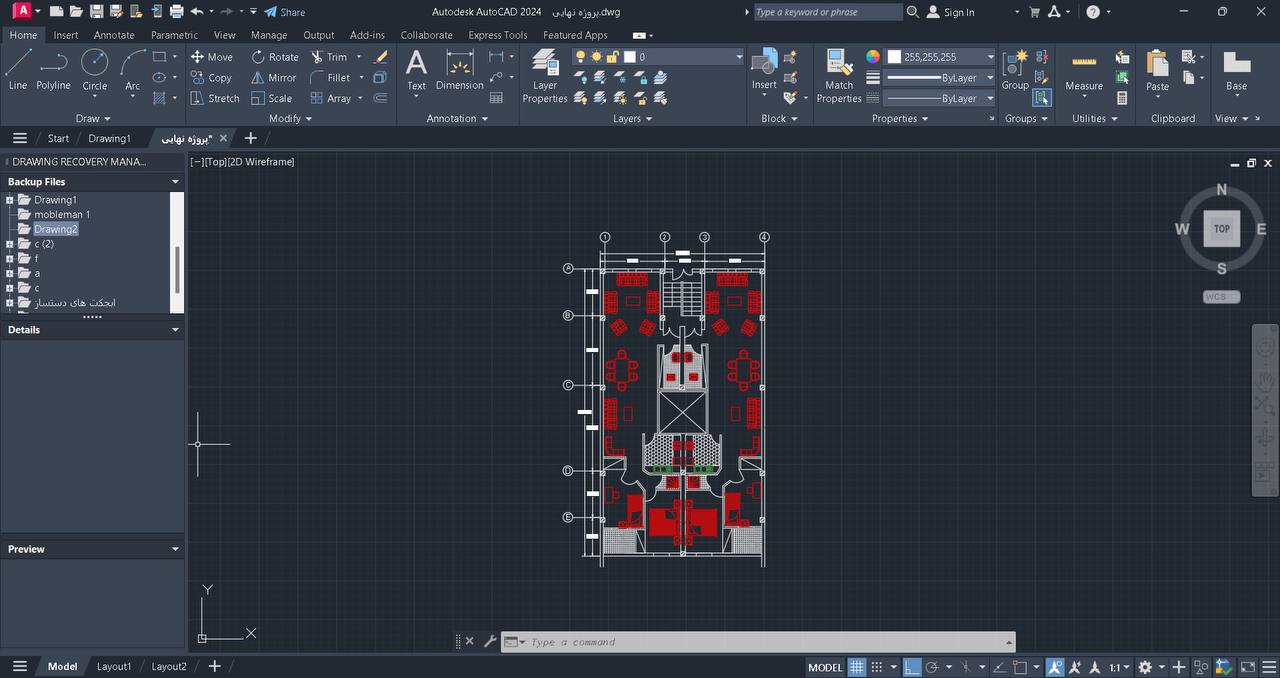Open Layer Properties manager

coord(545,75)
